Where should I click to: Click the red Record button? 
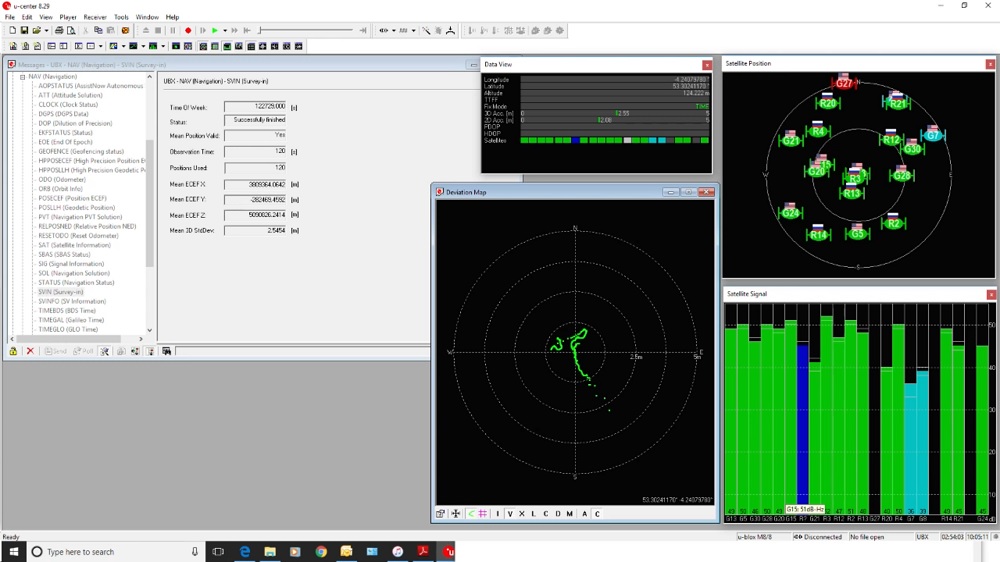[188, 31]
